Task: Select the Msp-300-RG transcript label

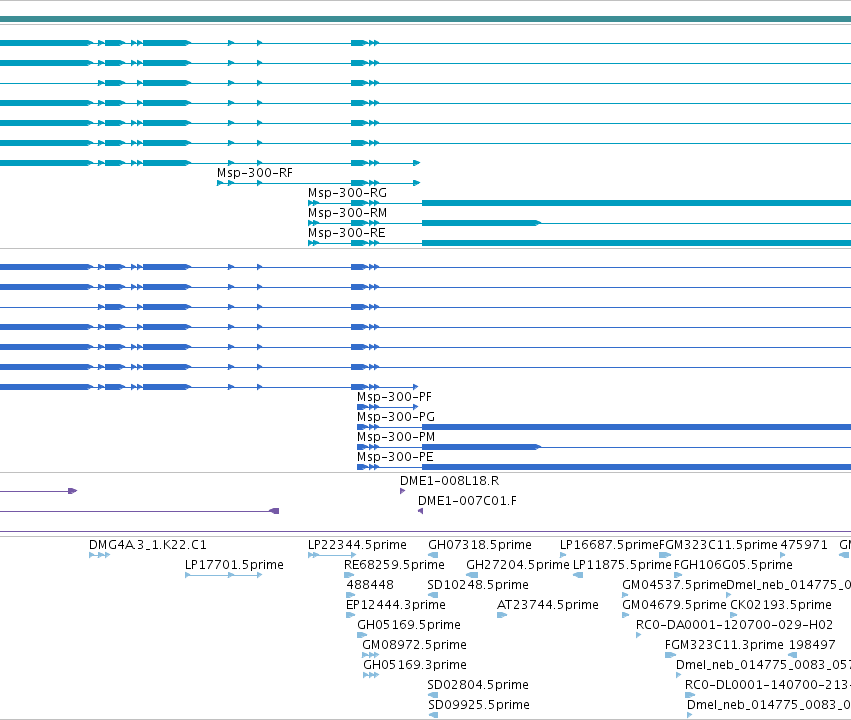Action: [x=347, y=193]
